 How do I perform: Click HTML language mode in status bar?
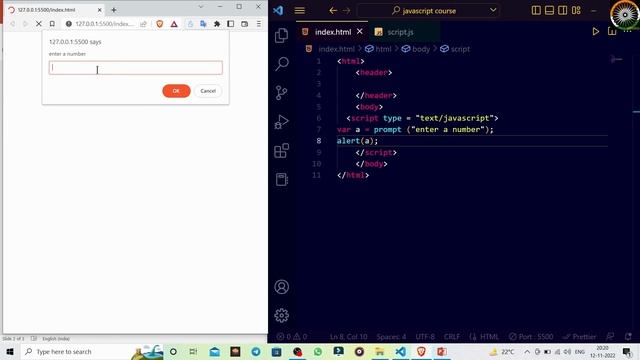[489, 337]
